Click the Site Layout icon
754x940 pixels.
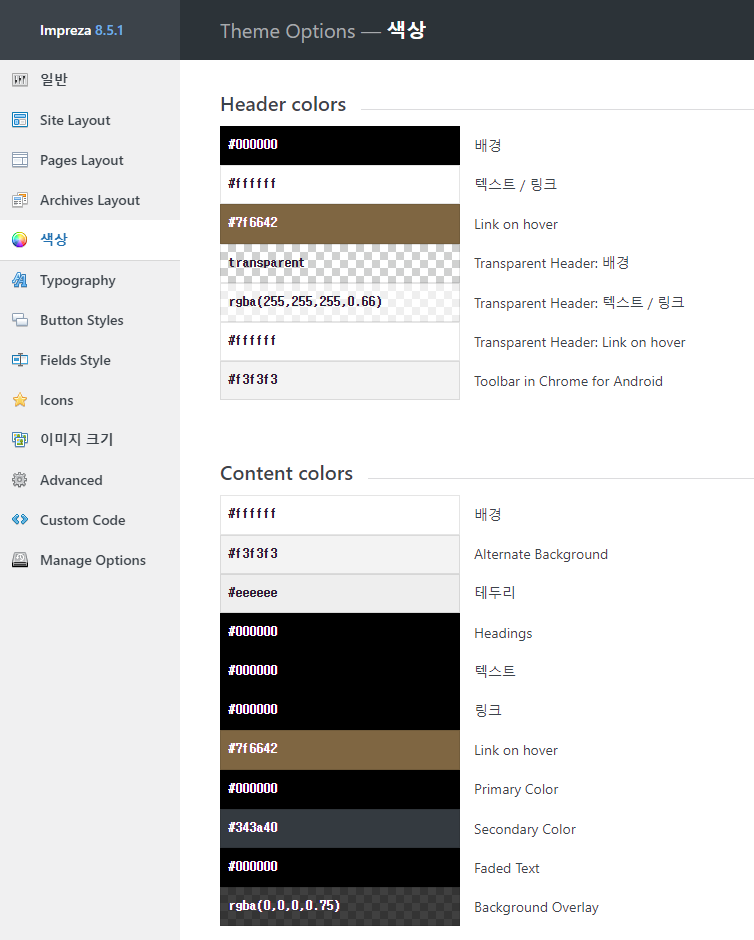click(20, 120)
